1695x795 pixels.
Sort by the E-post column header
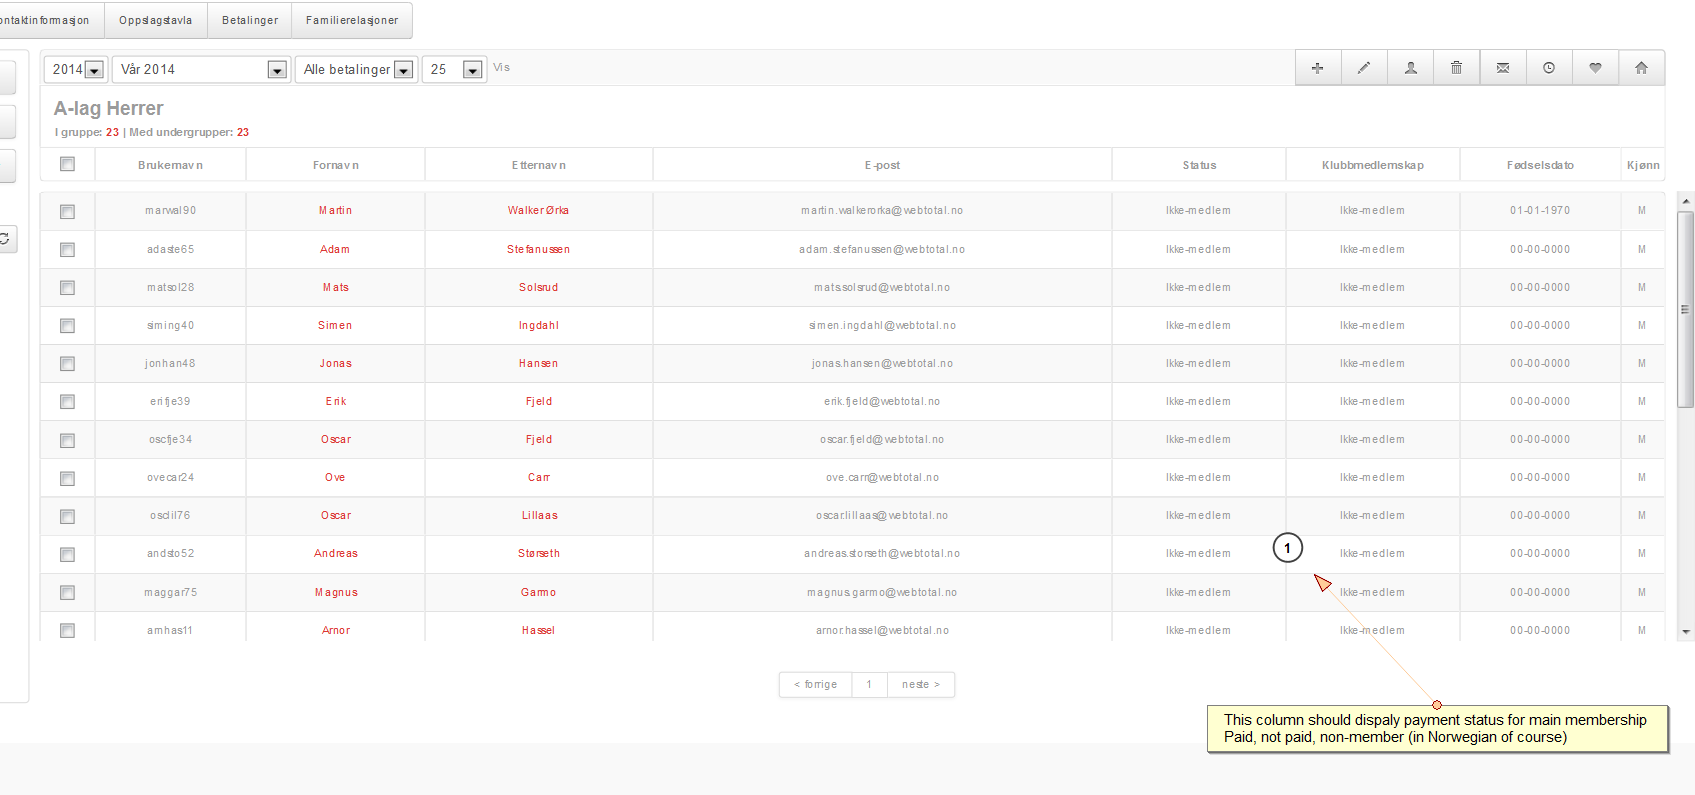tap(882, 165)
